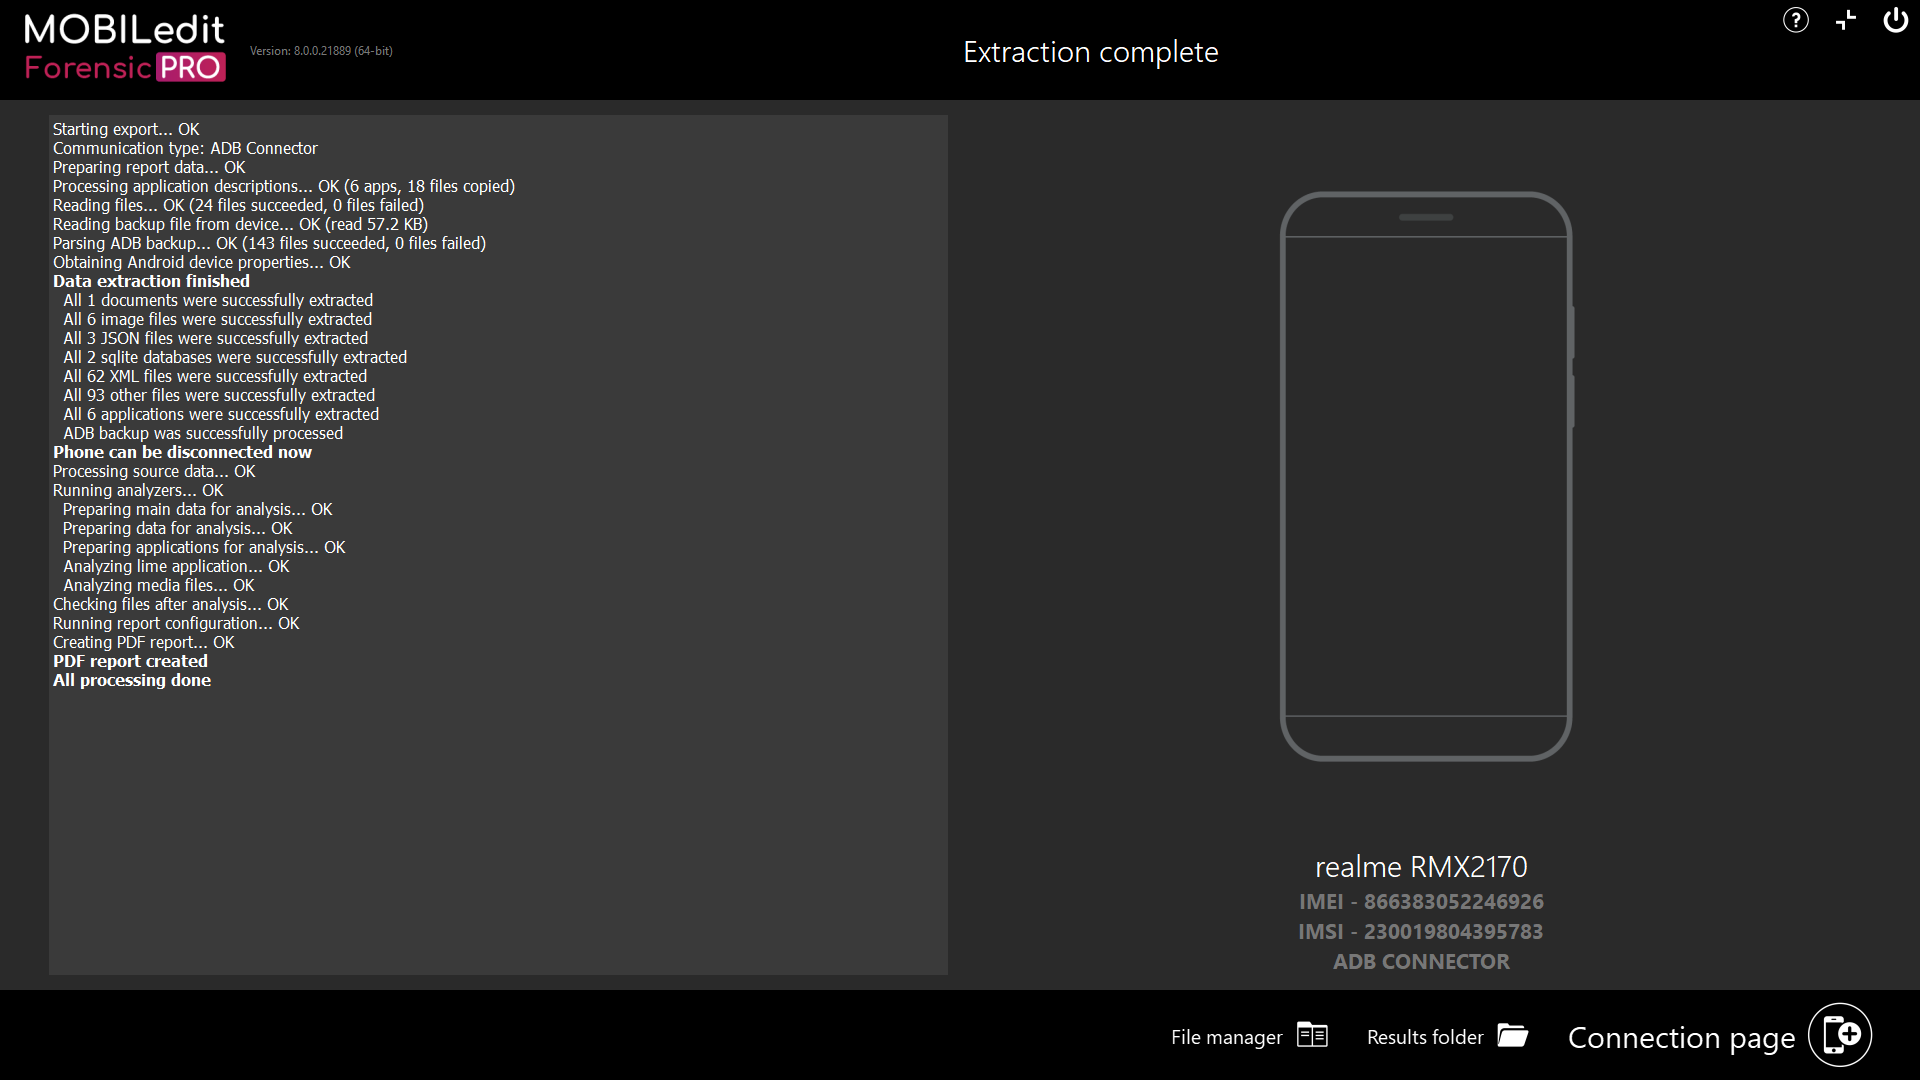
Task: Open the File manager panel icon
Action: [x=1312, y=1035]
